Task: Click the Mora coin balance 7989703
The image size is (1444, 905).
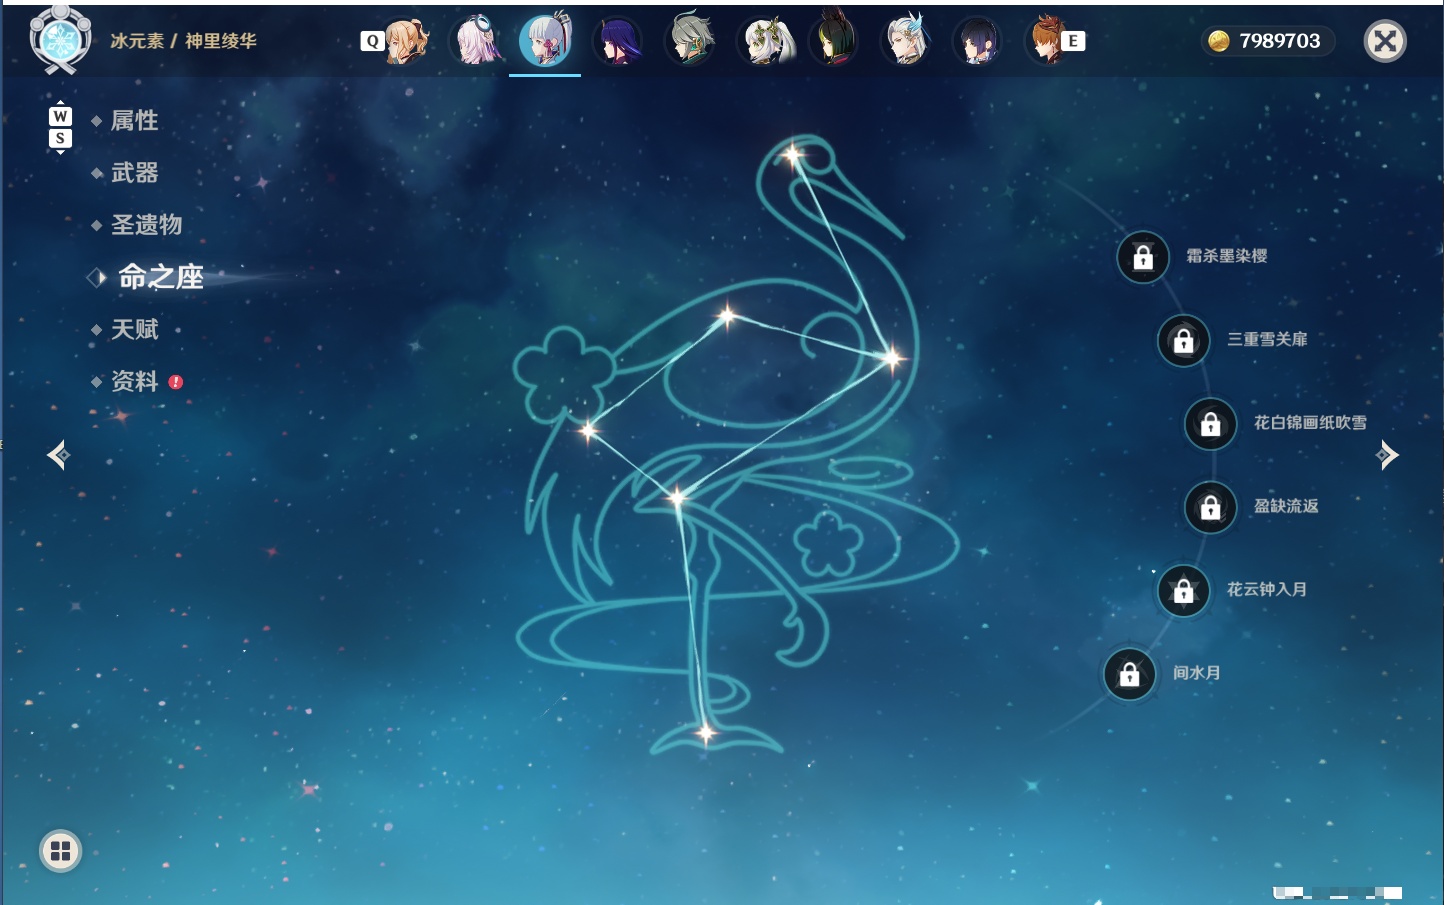Action: (1265, 41)
